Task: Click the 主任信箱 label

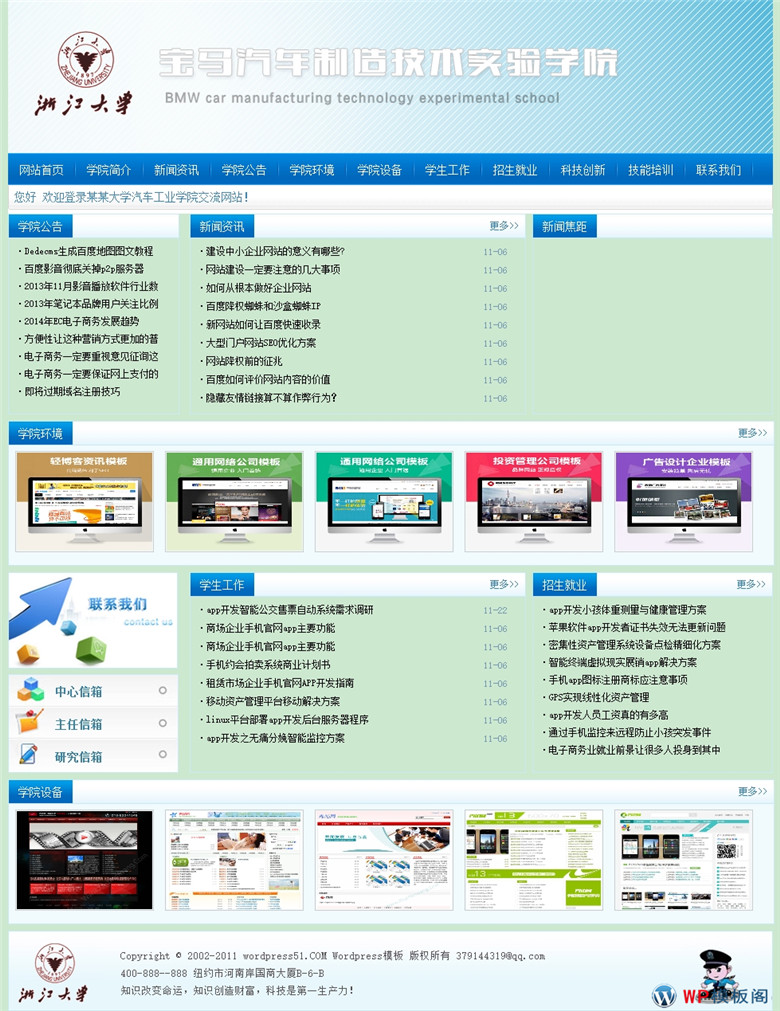Action: [x=79, y=724]
